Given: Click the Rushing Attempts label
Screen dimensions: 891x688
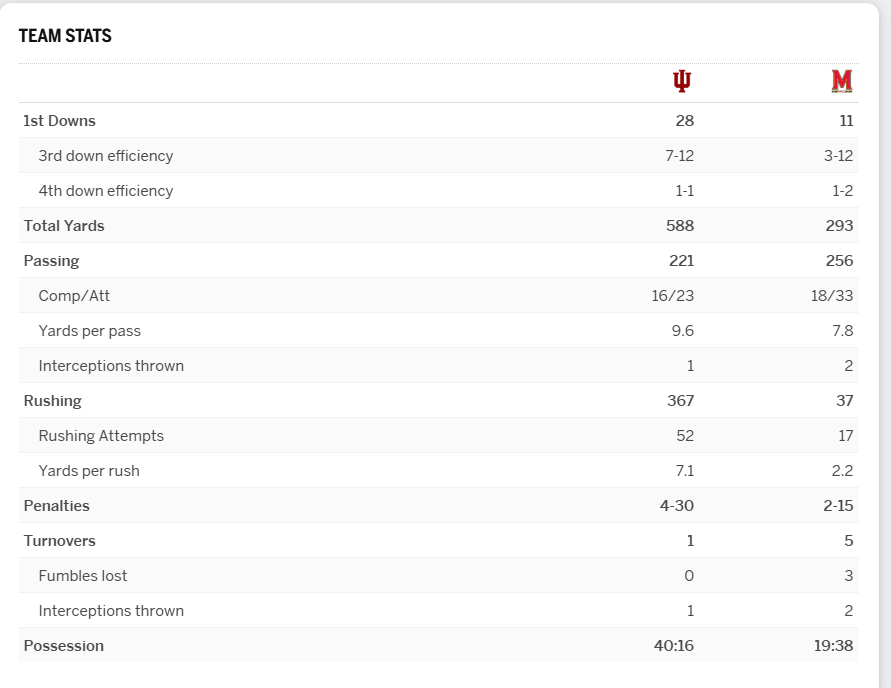Looking at the screenshot, I should point(101,436).
